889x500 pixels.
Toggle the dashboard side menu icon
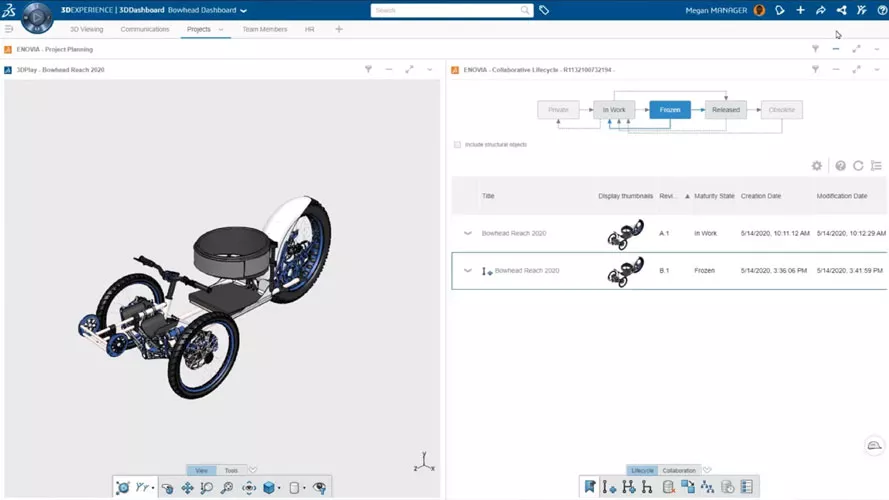9,29
